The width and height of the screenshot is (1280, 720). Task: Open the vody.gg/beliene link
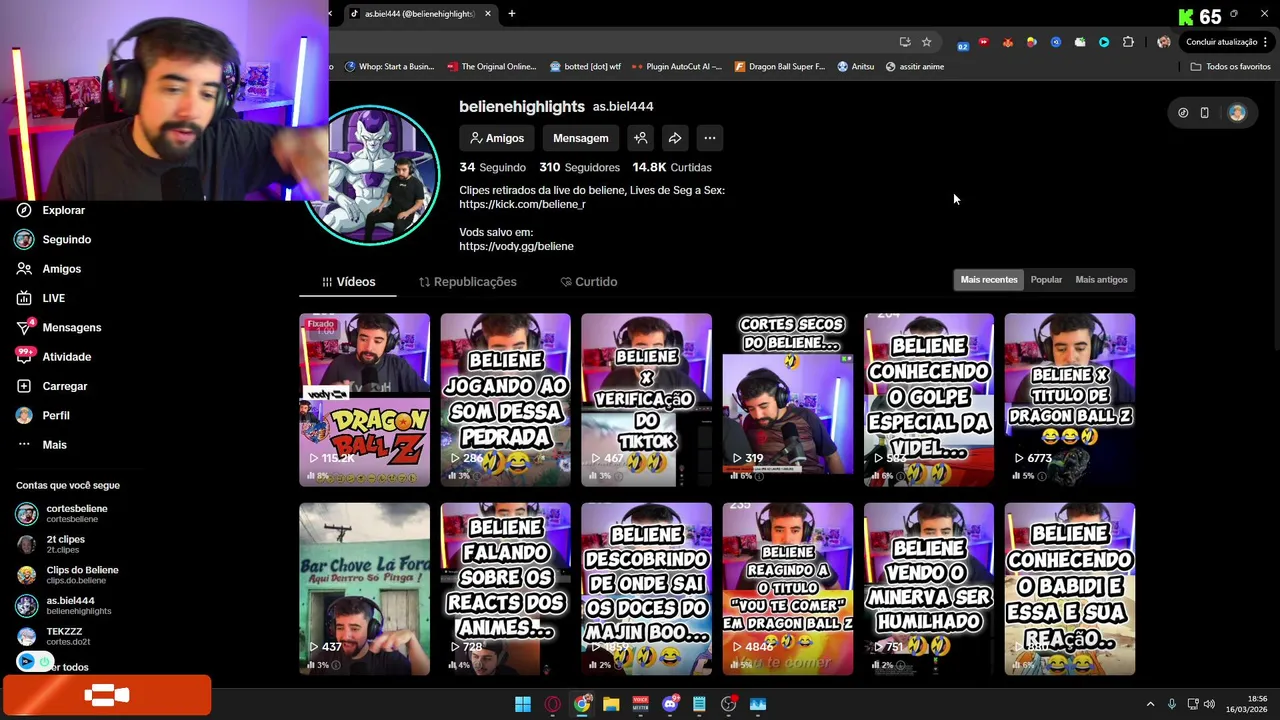pyautogui.click(x=516, y=246)
